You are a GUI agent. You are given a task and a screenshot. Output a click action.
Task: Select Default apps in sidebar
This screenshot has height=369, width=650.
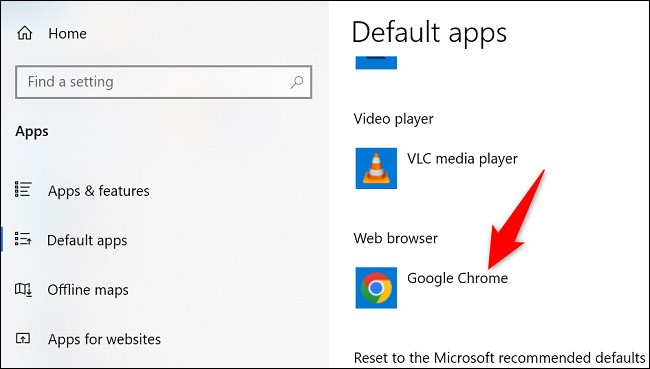pyautogui.click(x=87, y=240)
